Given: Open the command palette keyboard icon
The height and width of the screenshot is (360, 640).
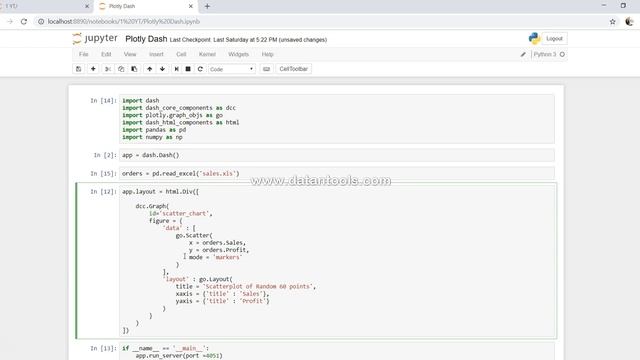Looking at the screenshot, I should (x=267, y=69).
